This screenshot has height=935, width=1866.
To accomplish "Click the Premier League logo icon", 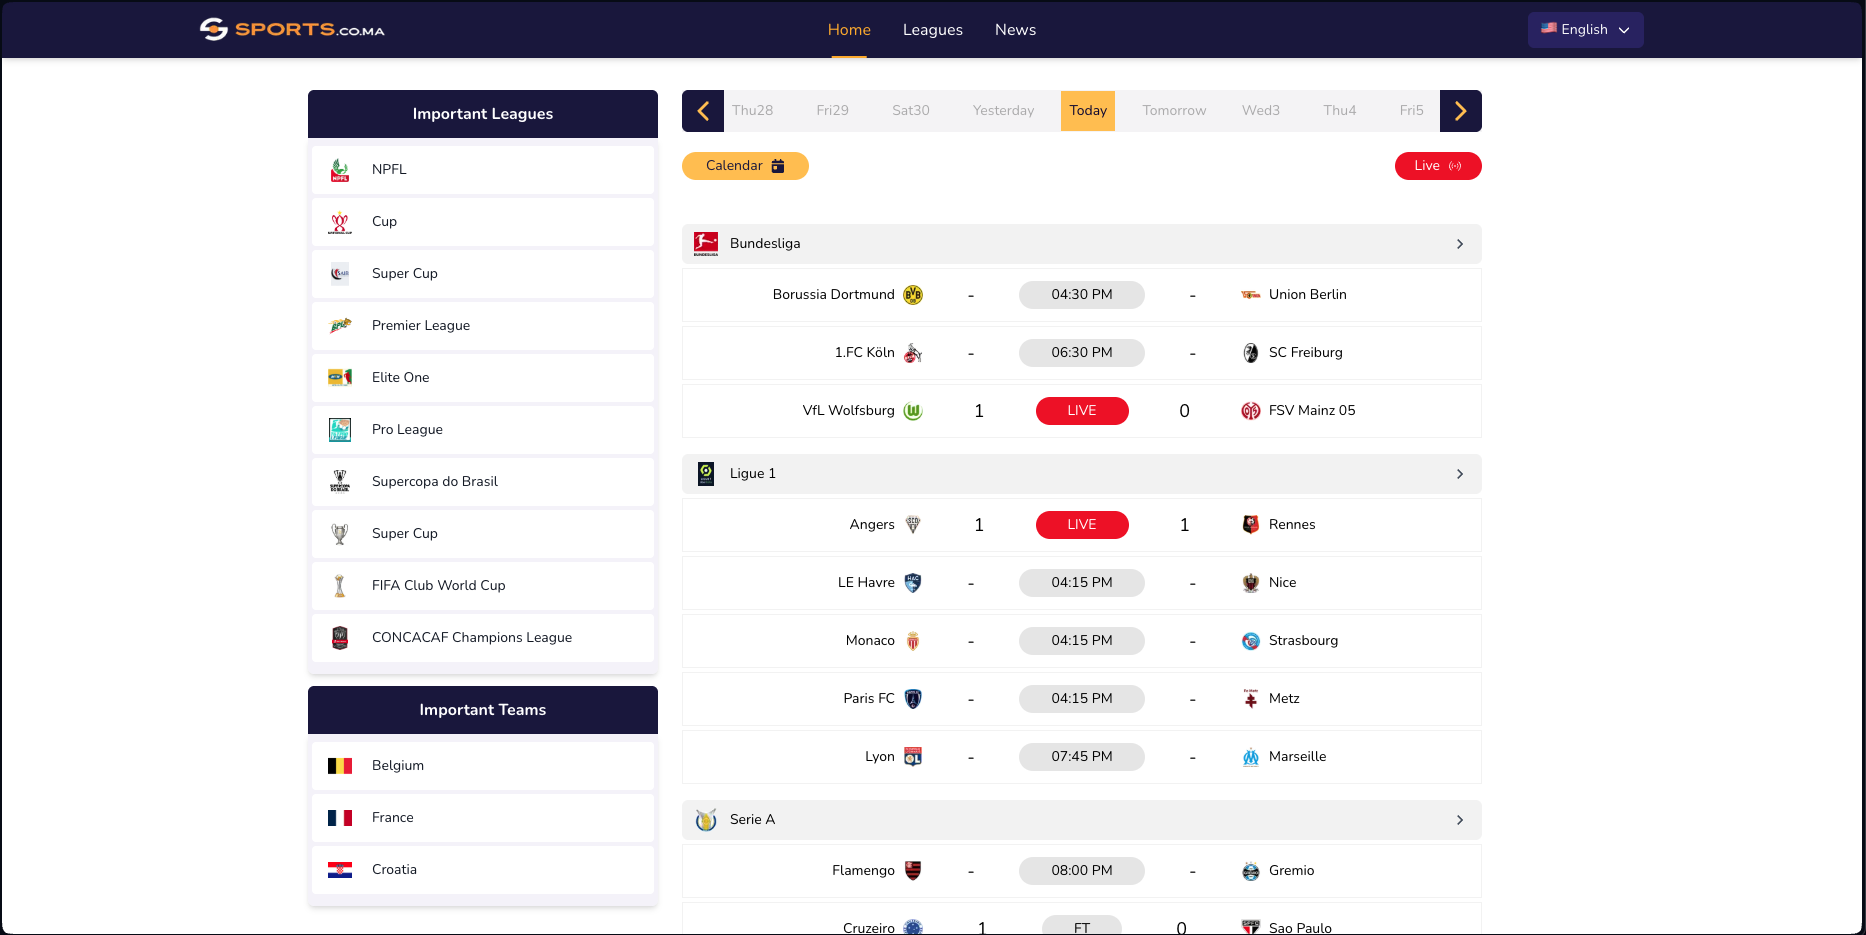I will coord(340,326).
